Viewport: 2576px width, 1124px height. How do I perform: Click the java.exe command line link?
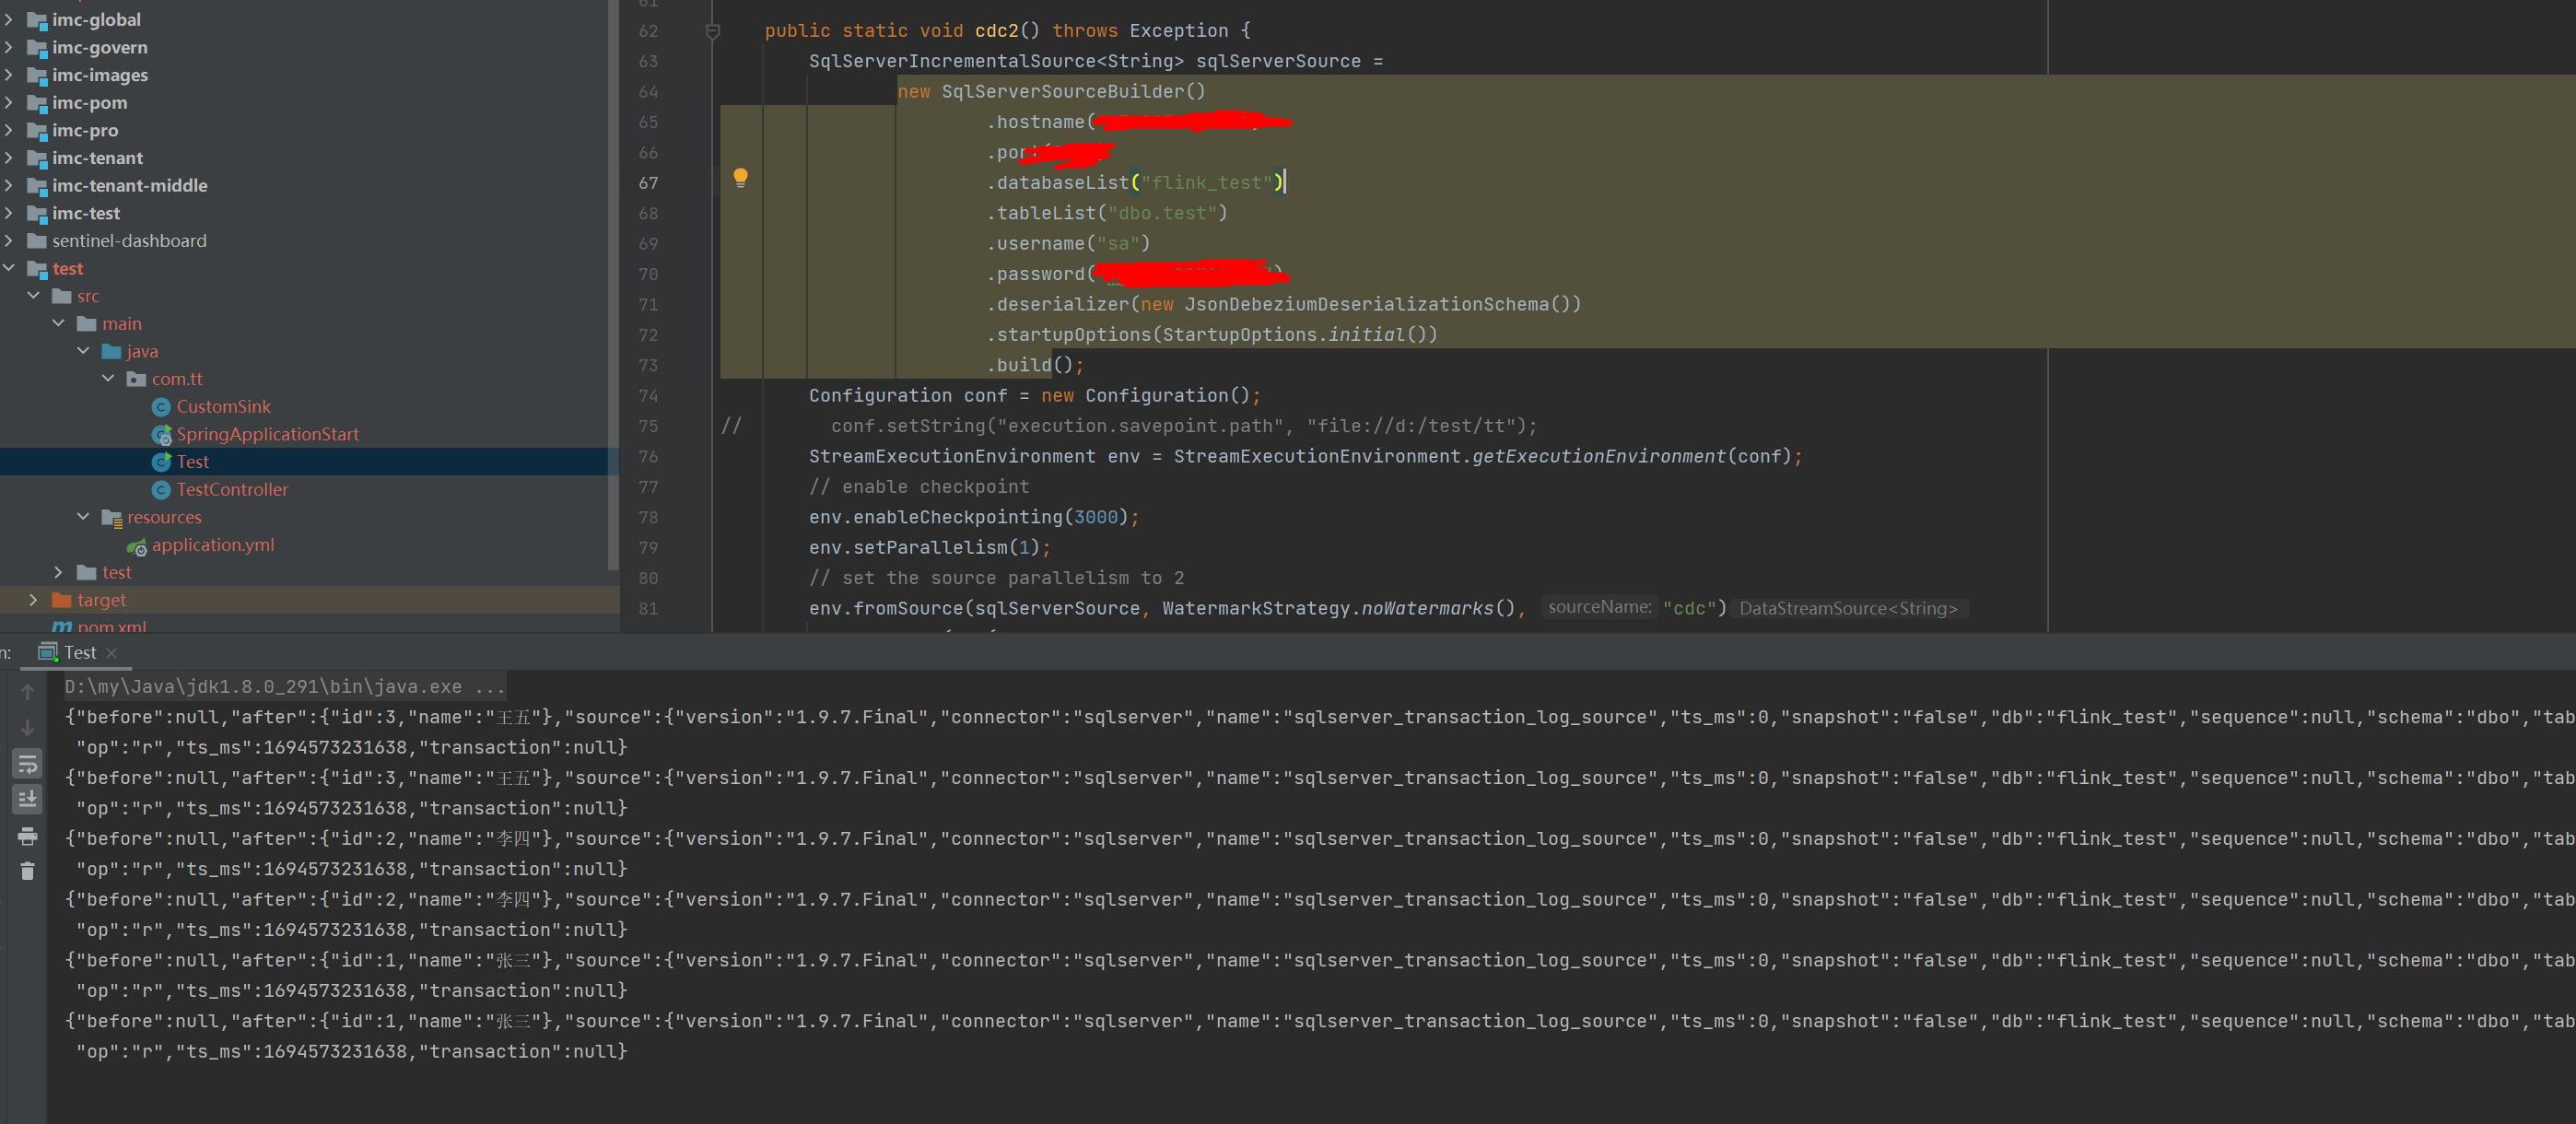[x=284, y=687]
